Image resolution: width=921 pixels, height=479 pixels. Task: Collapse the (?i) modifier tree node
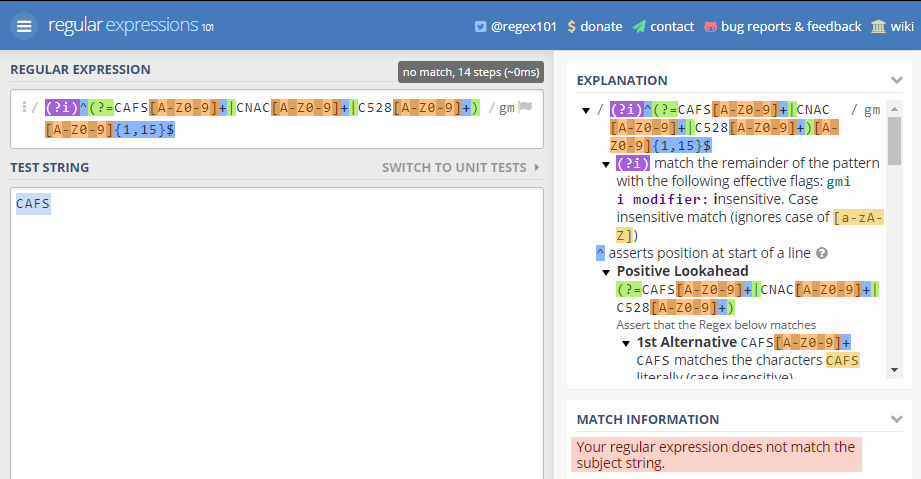606,164
